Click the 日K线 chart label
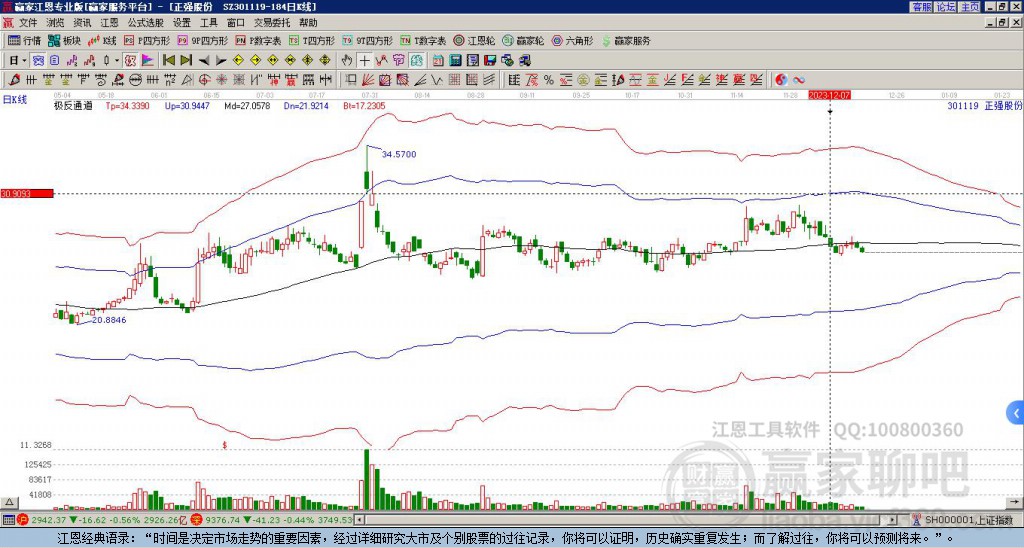Screen dimensions: 1024x548 15,100
